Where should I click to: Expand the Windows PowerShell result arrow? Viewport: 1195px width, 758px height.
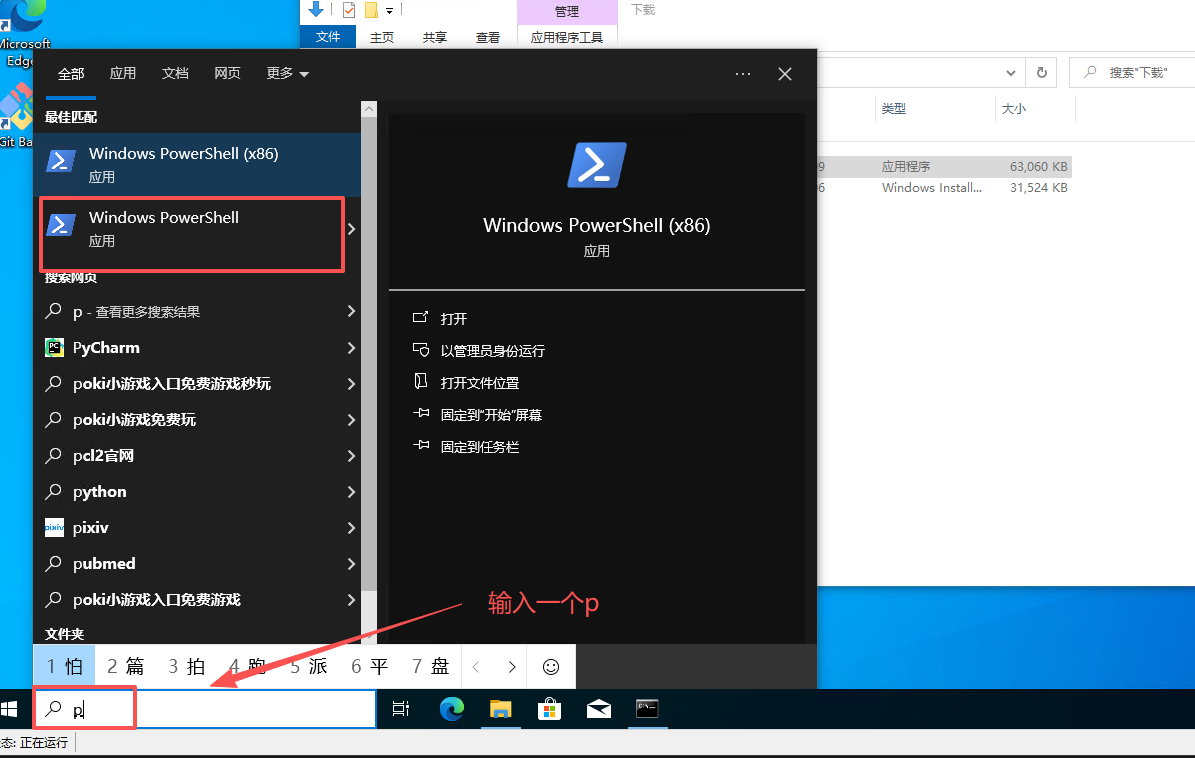pos(351,228)
